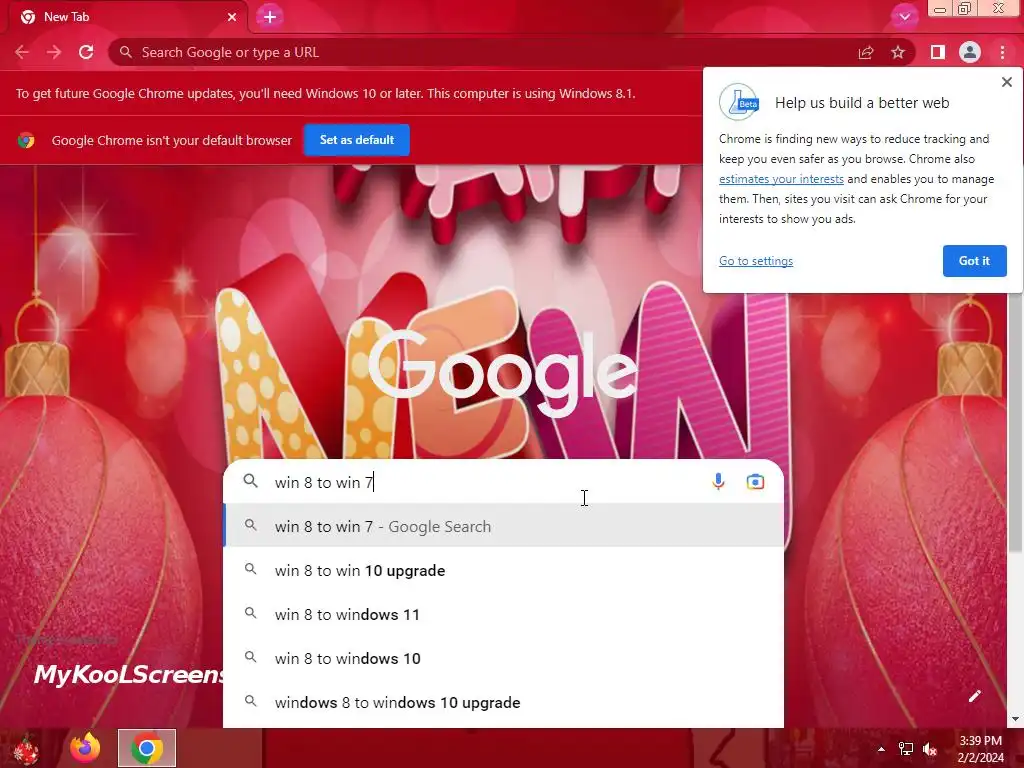This screenshot has height=768, width=1024.
Task: Expand the tab search dropdown arrow
Action: pos(904,17)
